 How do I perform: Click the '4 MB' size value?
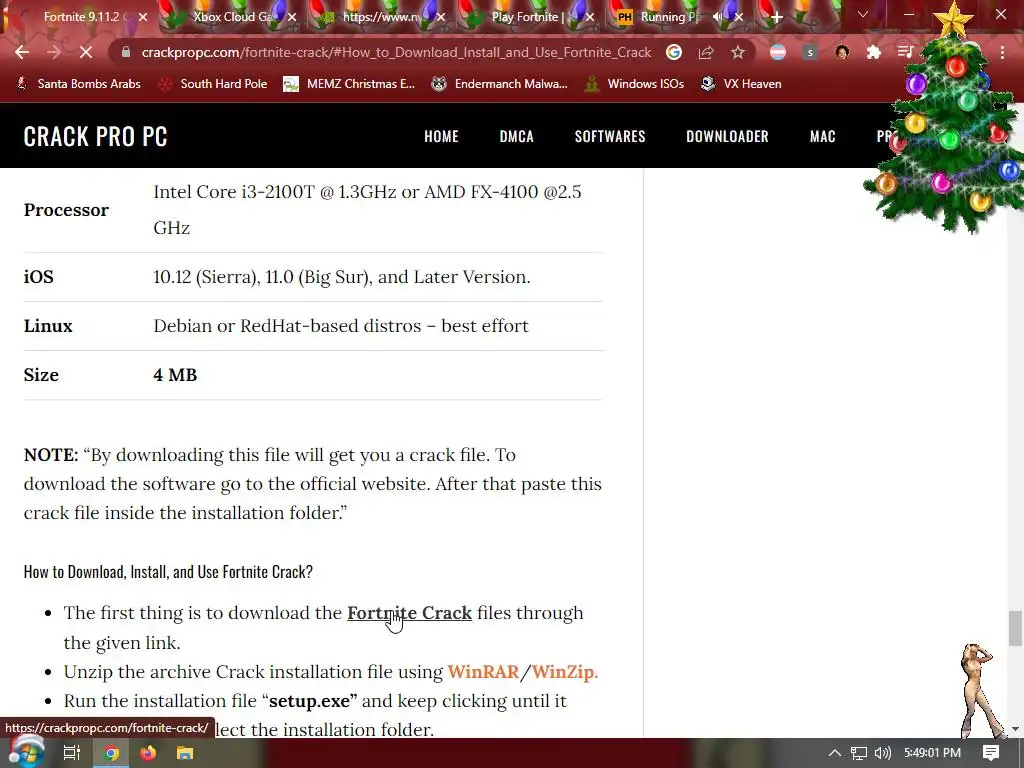coord(175,375)
